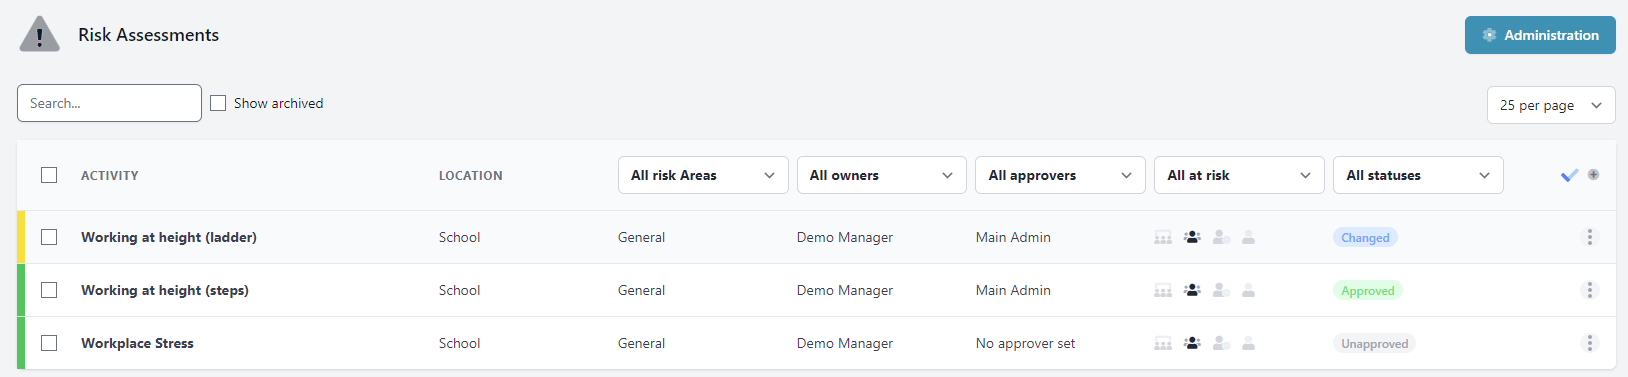This screenshot has width=1628, height=377.
Task: Sort by the LOCATION column header
Action: pyautogui.click(x=471, y=175)
